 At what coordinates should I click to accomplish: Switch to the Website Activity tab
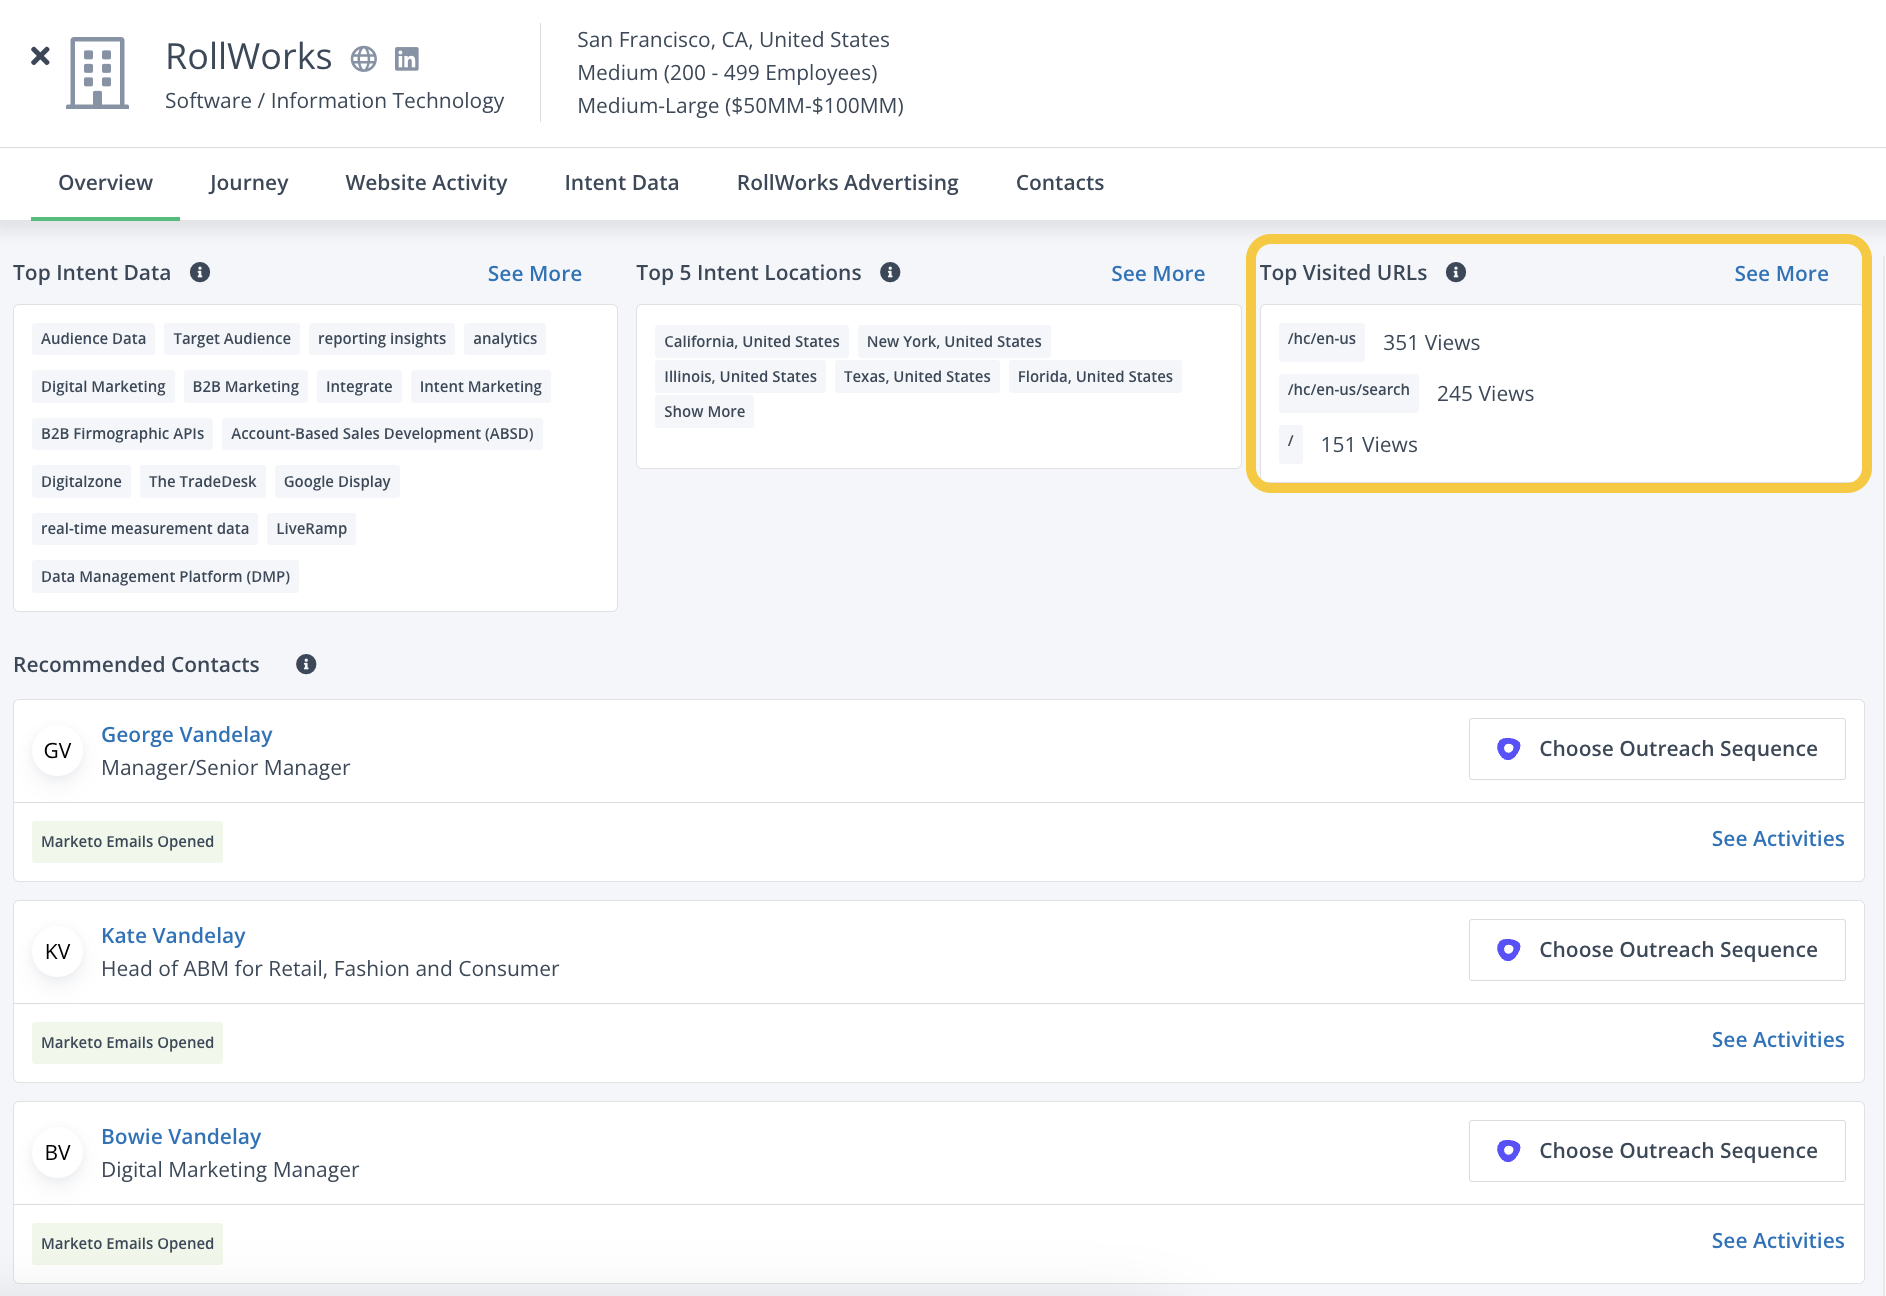tap(426, 183)
